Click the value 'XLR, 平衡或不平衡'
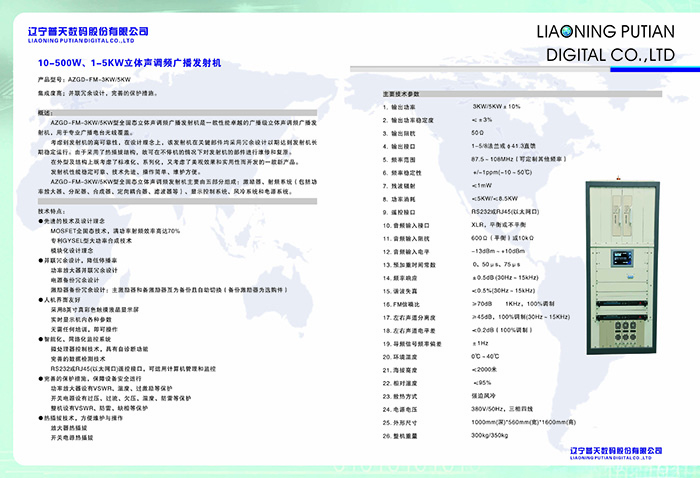Image resolution: width=700 pixels, height=478 pixels. click(x=498, y=225)
